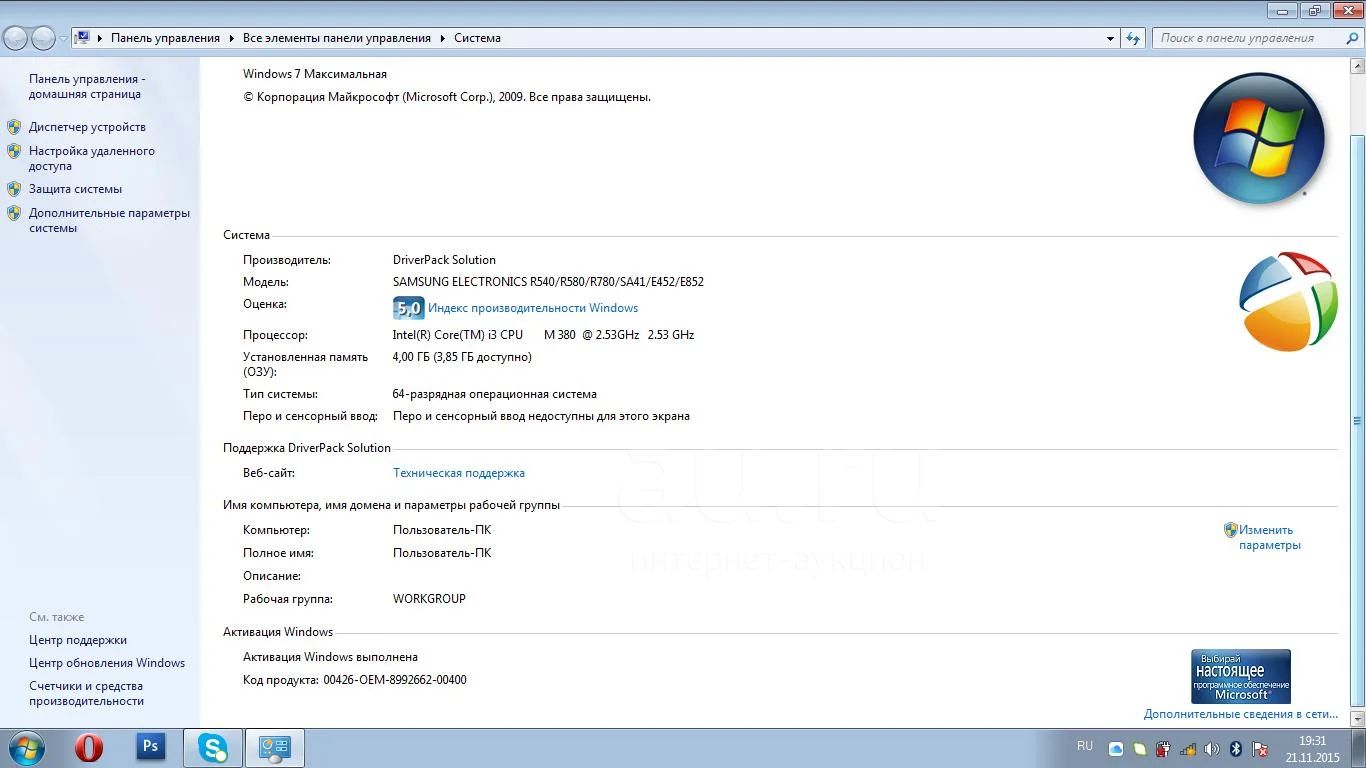The width and height of the screenshot is (1366, 768).
Task: Click the Forward navigation arrow
Action: point(43,38)
